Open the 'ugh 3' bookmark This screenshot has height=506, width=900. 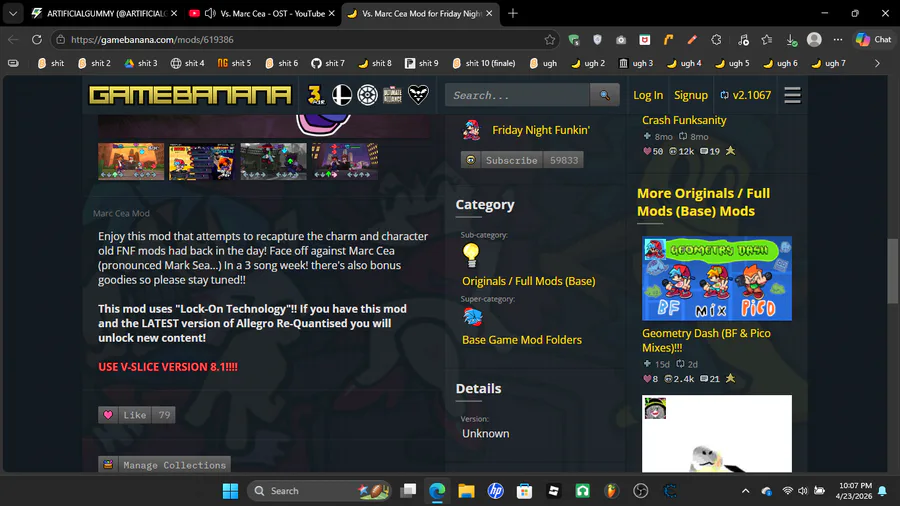point(636,63)
